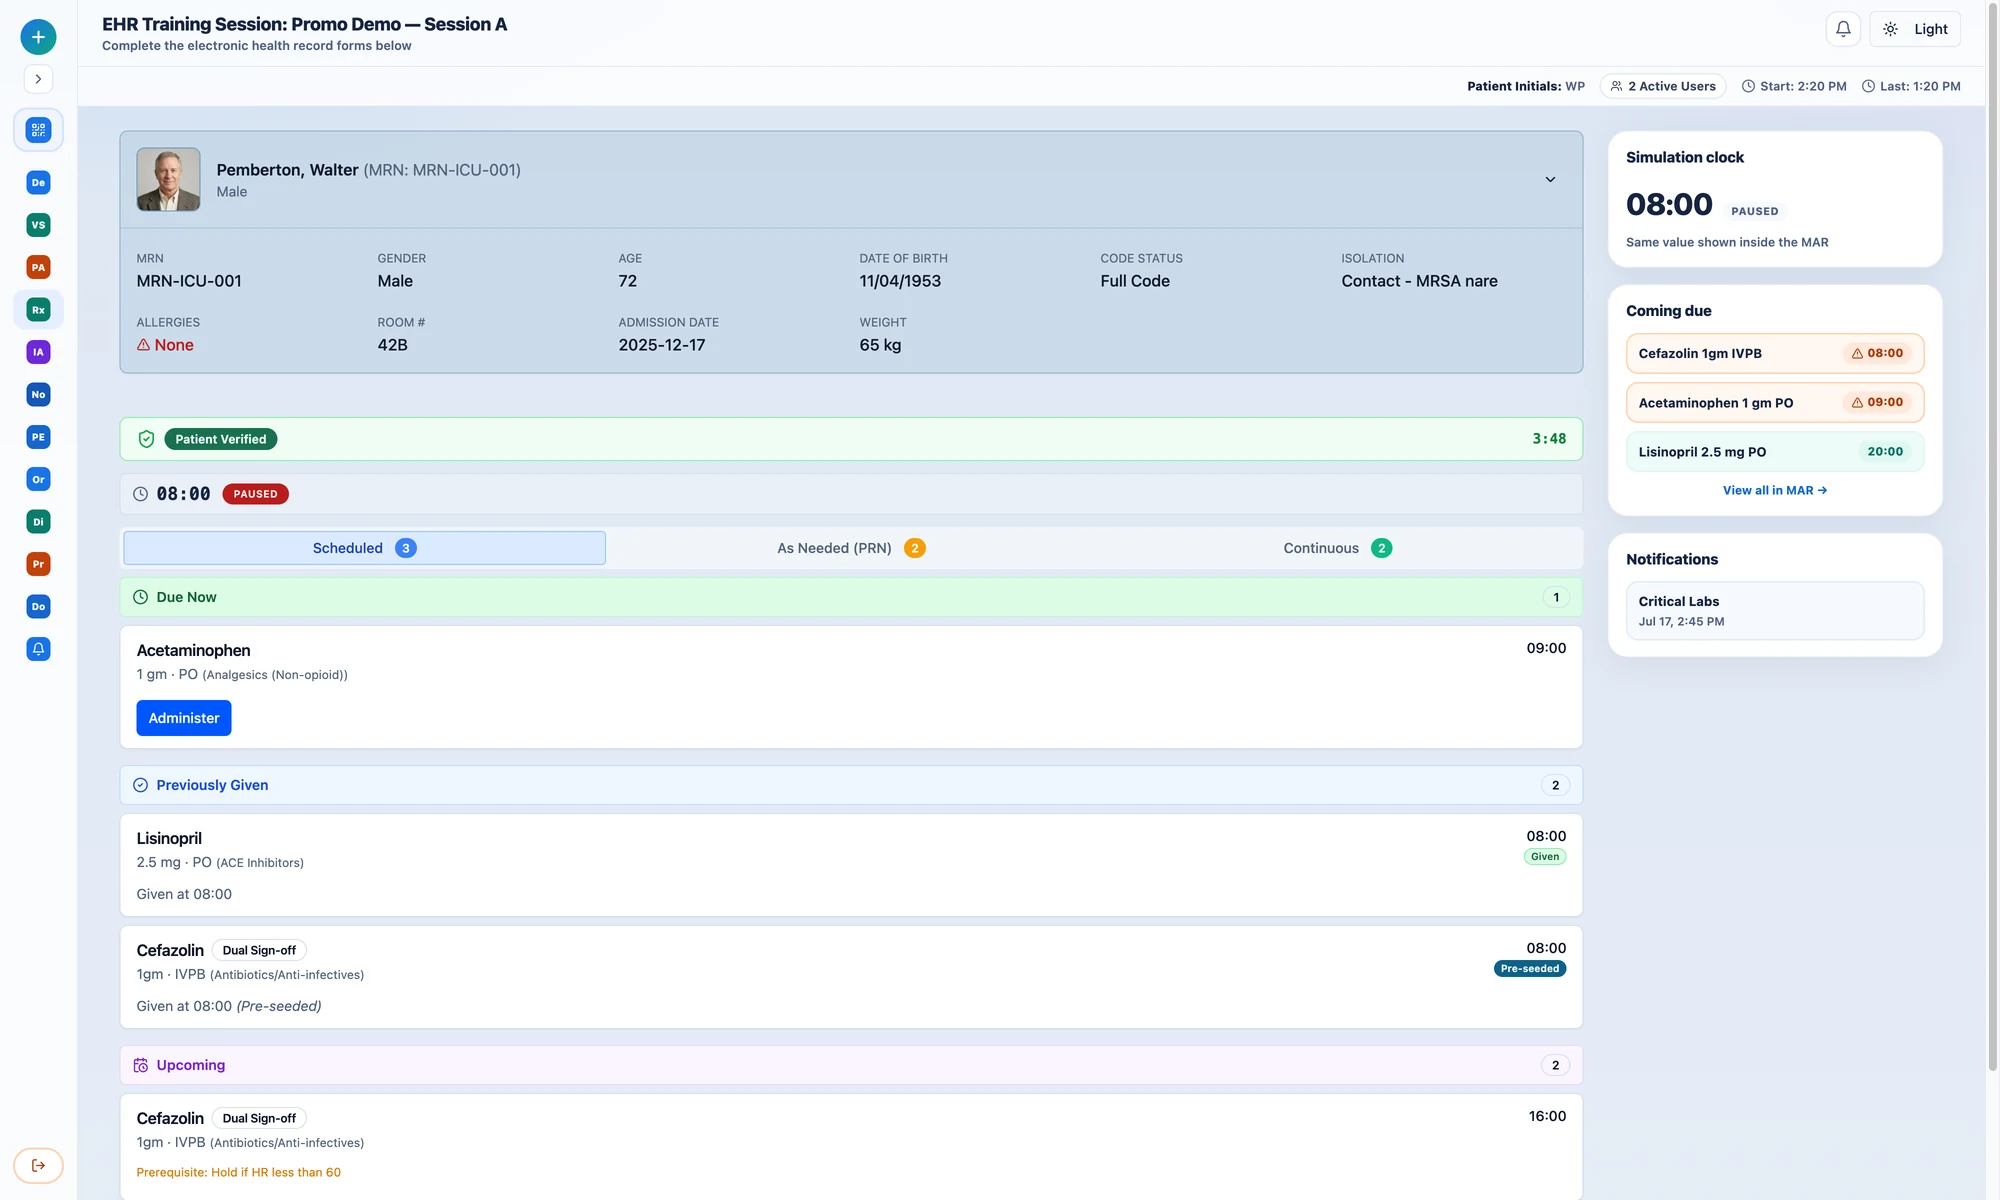The width and height of the screenshot is (2000, 1200).
Task: Open Cefazolin 1gm IVPB coming due card
Action: (1775, 353)
